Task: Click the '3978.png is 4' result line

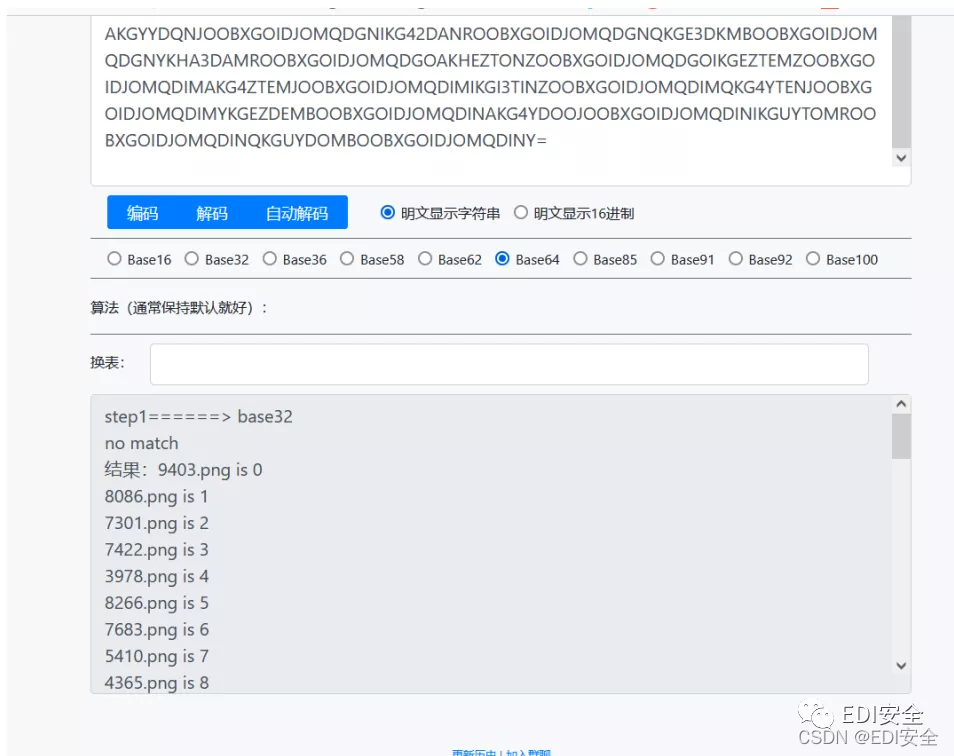Action: pyautogui.click(x=156, y=577)
